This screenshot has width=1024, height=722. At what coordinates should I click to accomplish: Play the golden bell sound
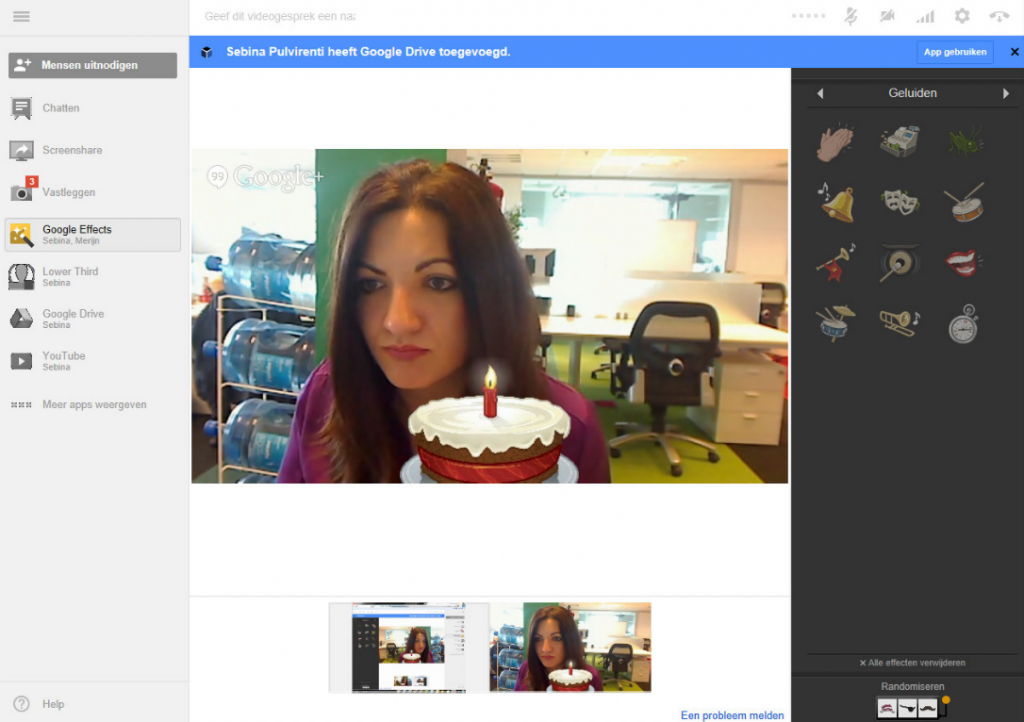pyautogui.click(x=836, y=203)
